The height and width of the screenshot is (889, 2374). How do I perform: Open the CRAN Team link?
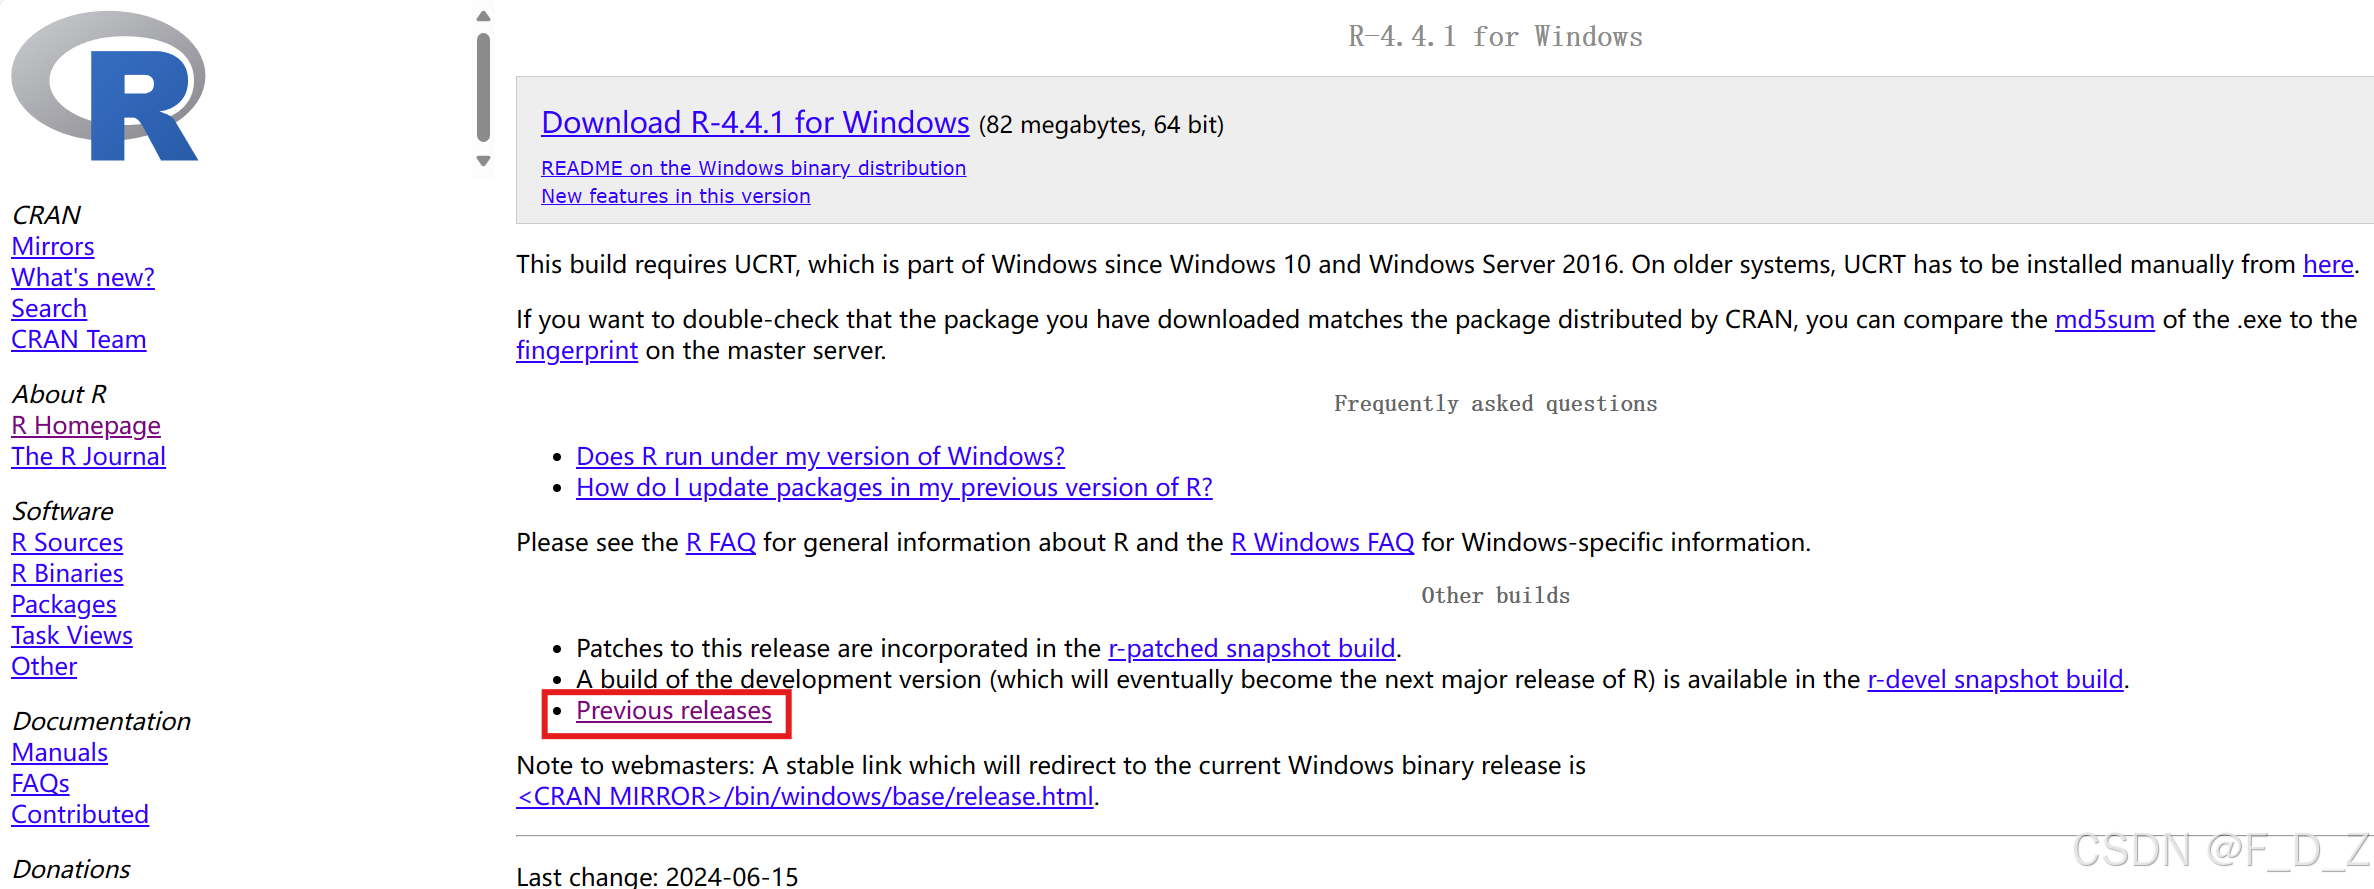79,339
